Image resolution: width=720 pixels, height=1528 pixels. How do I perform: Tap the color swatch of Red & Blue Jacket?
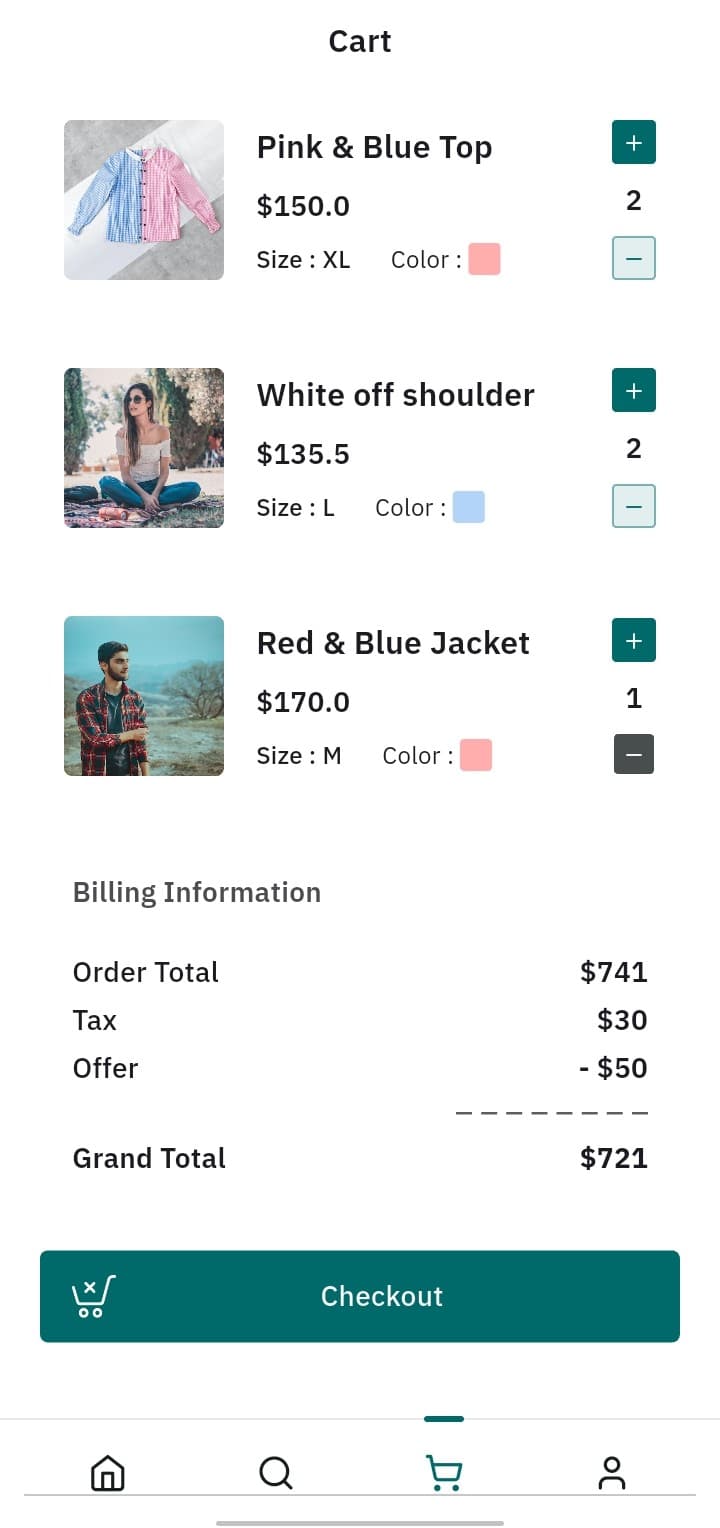476,755
